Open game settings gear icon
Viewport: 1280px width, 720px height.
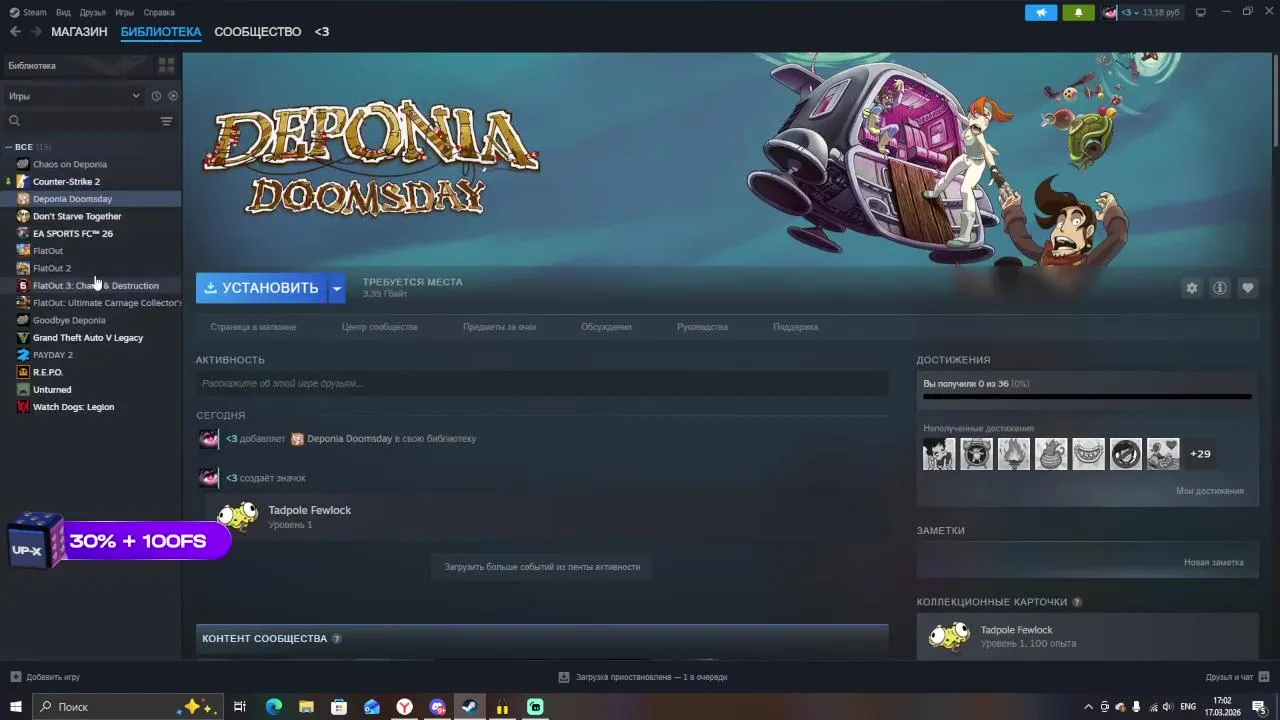(x=1191, y=288)
